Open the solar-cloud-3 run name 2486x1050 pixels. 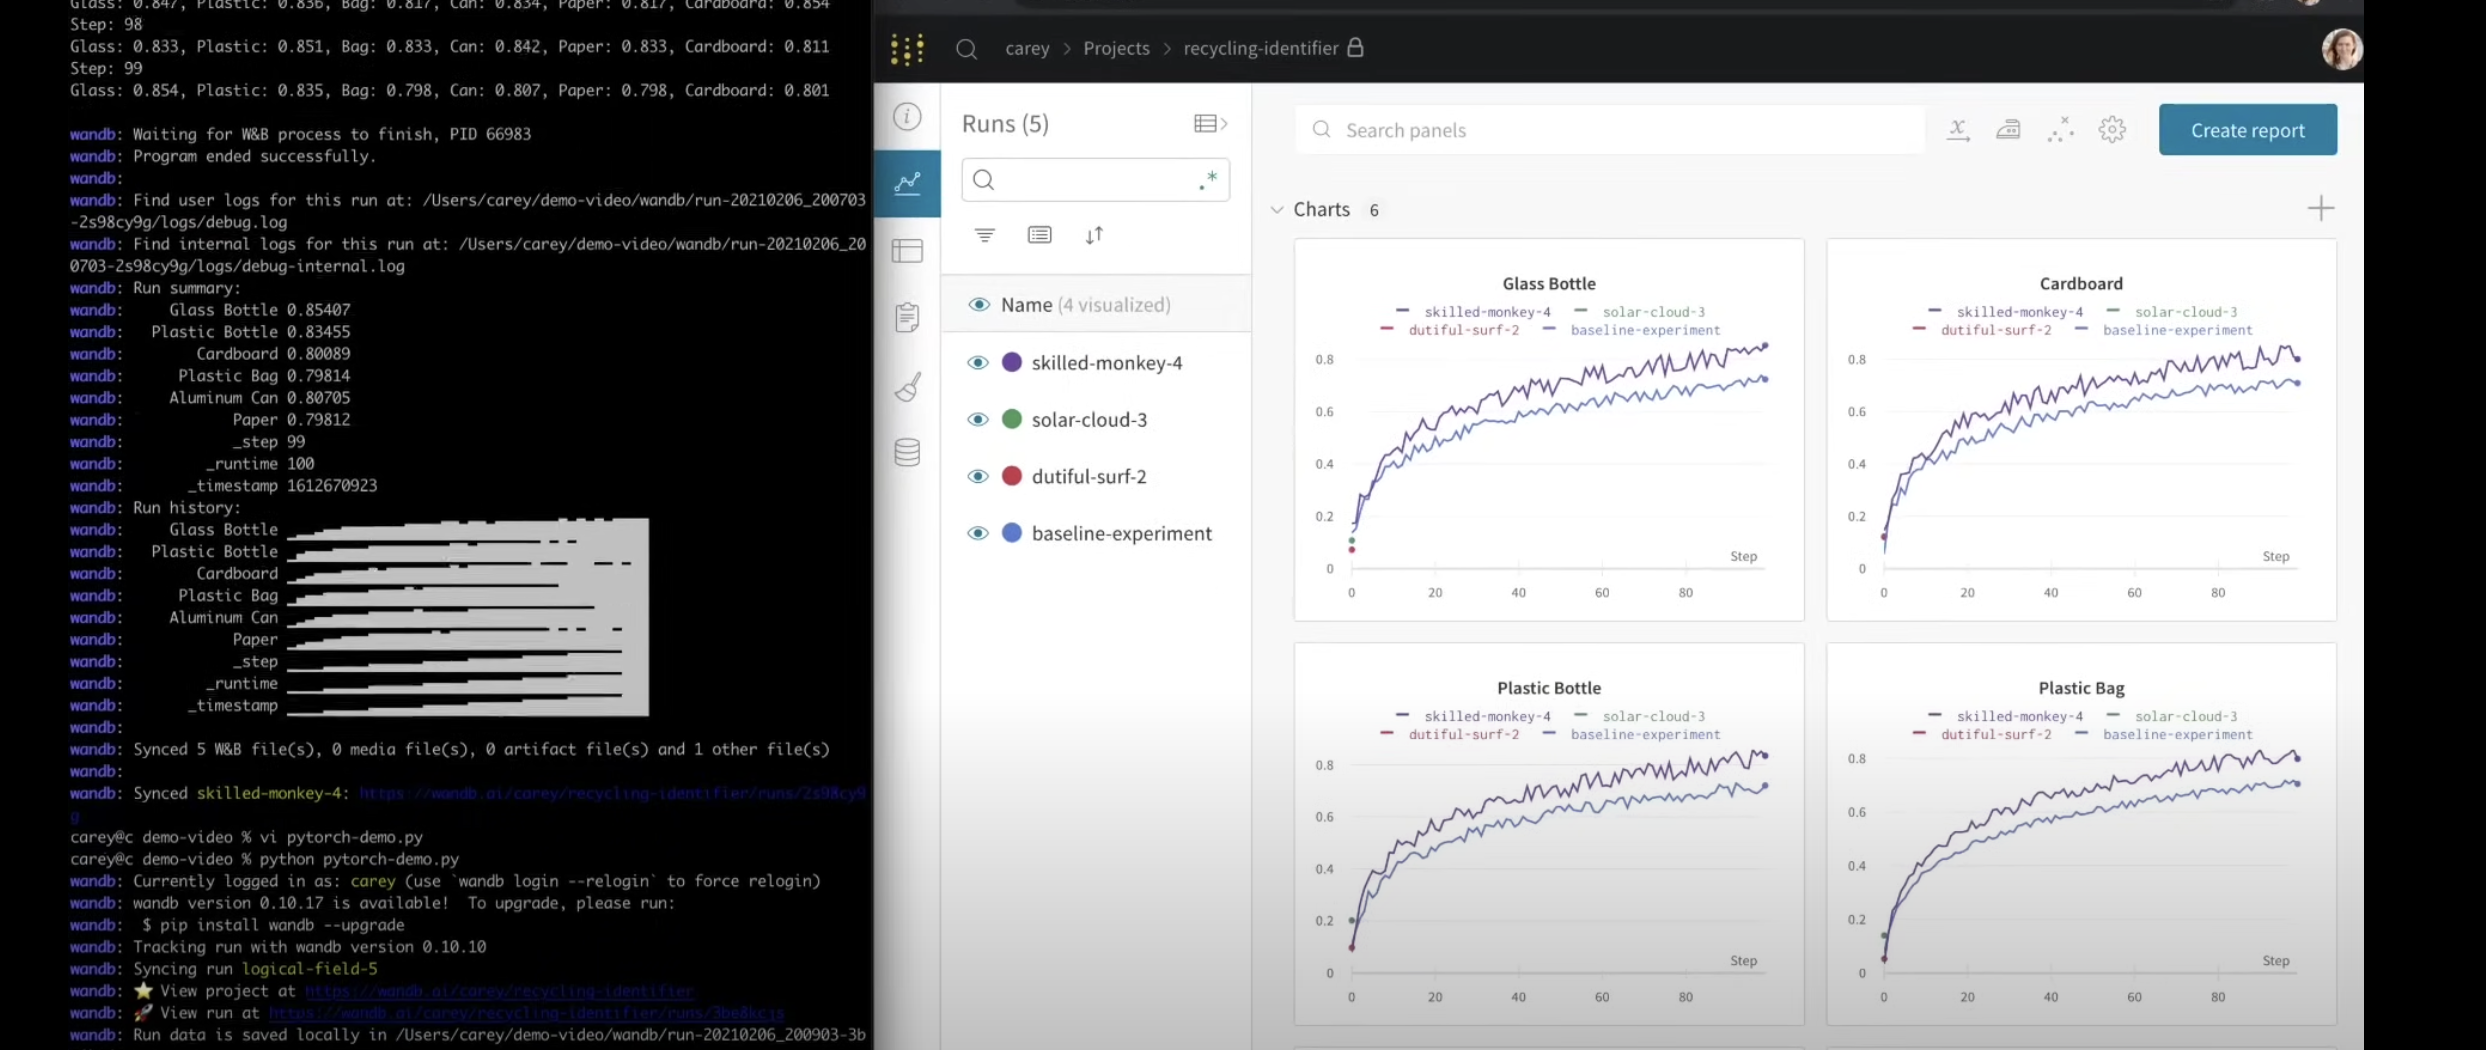[x=1089, y=419]
